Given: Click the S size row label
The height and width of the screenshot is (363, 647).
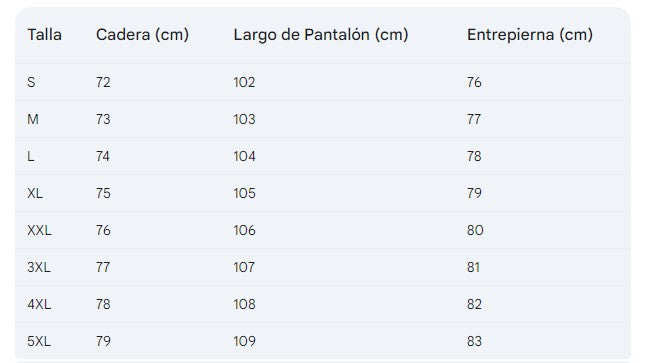Looking at the screenshot, I should click(x=31, y=82).
